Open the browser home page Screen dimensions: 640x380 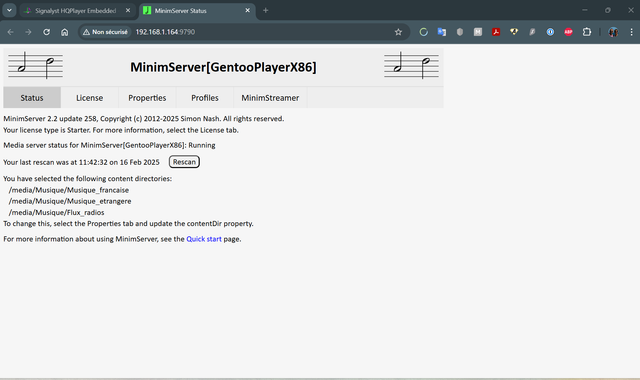(x=64, y=32)
